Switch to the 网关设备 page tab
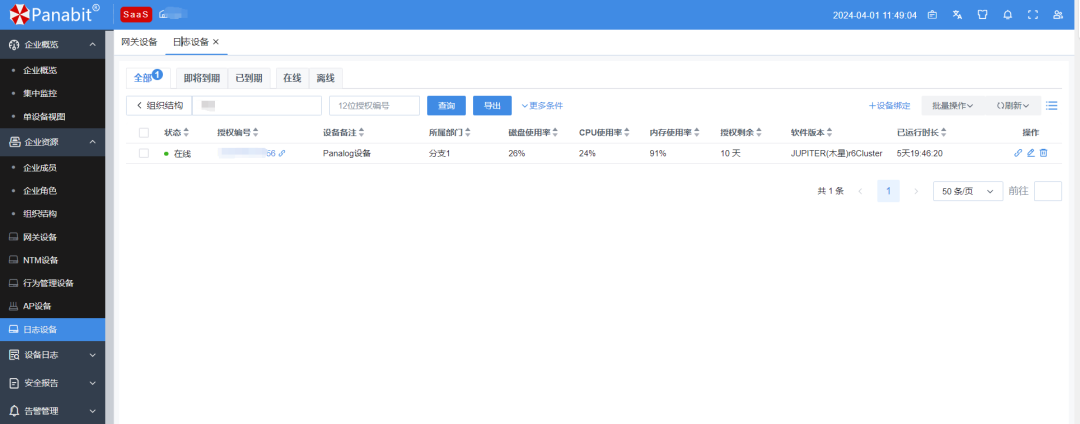 point(139,42)
